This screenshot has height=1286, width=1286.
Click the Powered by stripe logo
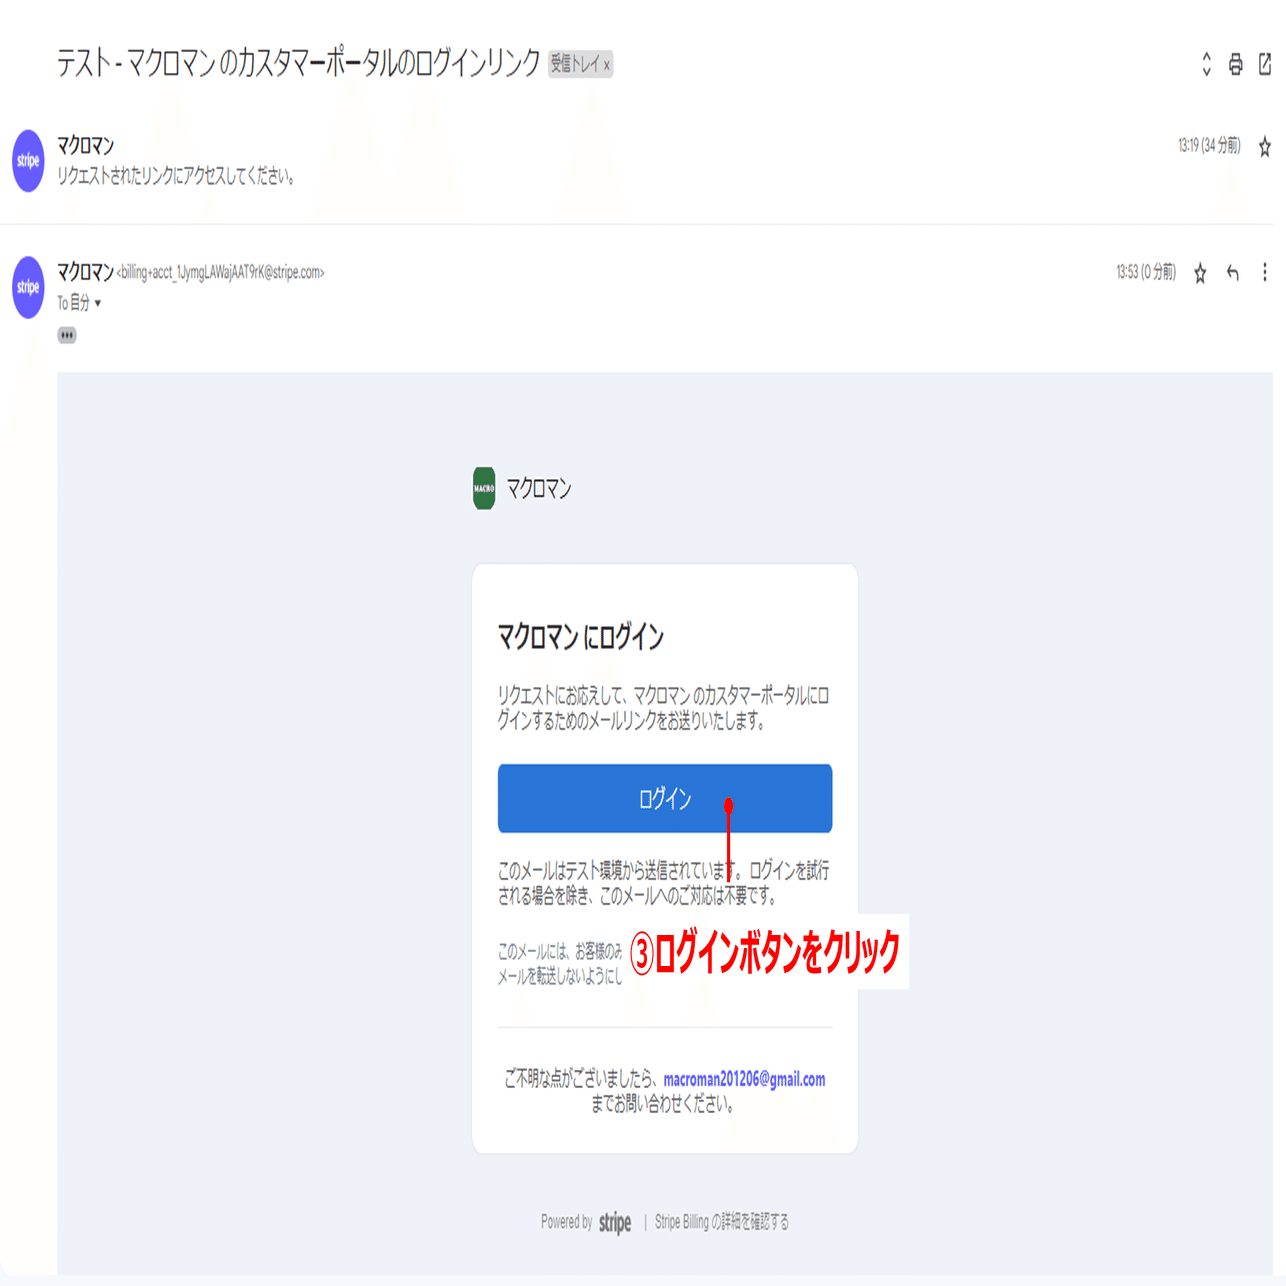pos(614,1222)
